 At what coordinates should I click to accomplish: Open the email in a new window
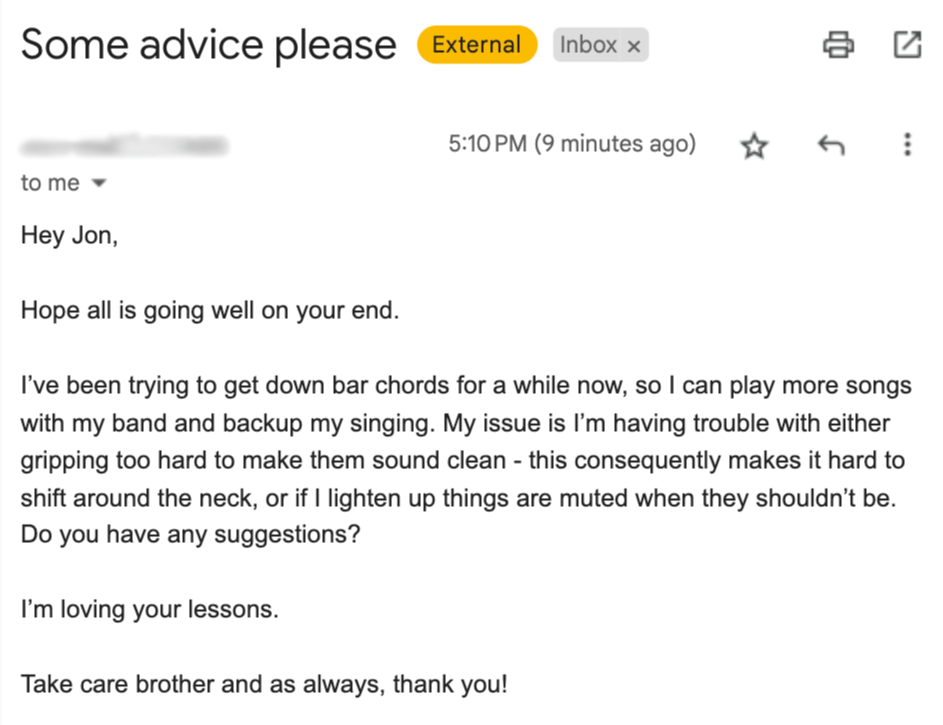(x=906, y=44)
